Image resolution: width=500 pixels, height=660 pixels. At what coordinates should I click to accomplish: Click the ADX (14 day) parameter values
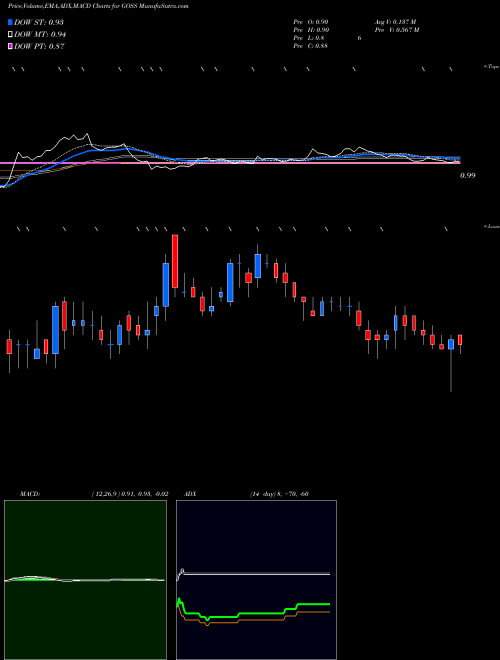(279, 494)
